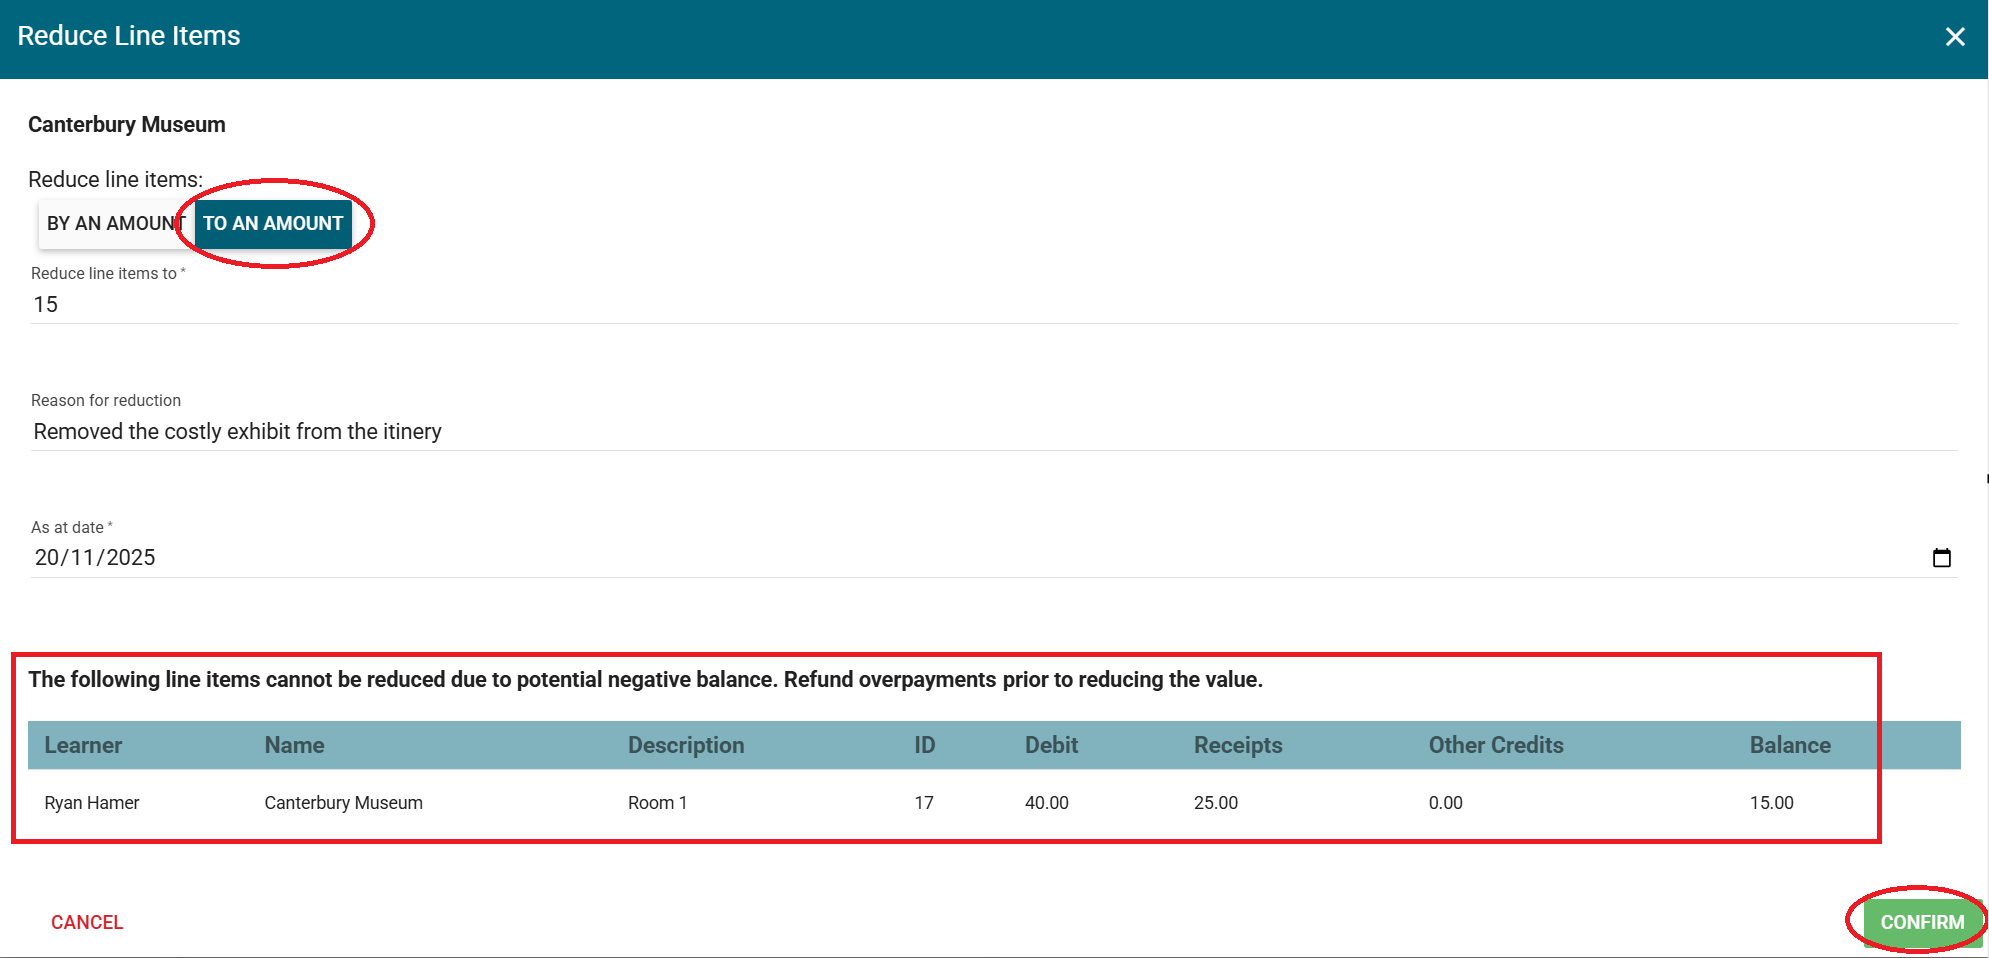Click the Description column header
The height and width of the screenshot is (958, 1989).
685,746
